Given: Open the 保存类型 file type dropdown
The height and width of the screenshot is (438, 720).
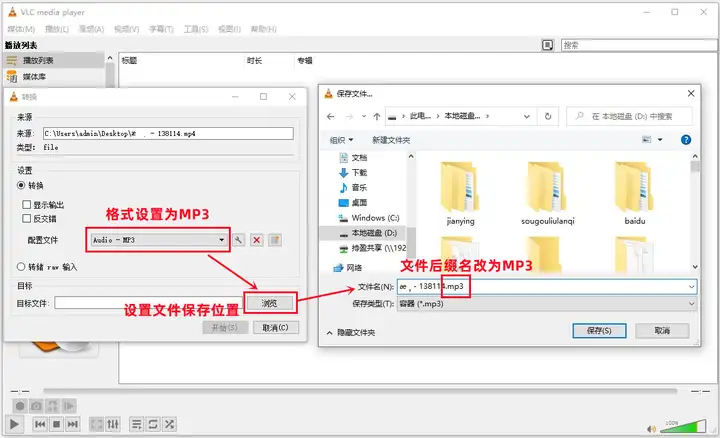Looking at the screenshot, I should click(546, 304).
